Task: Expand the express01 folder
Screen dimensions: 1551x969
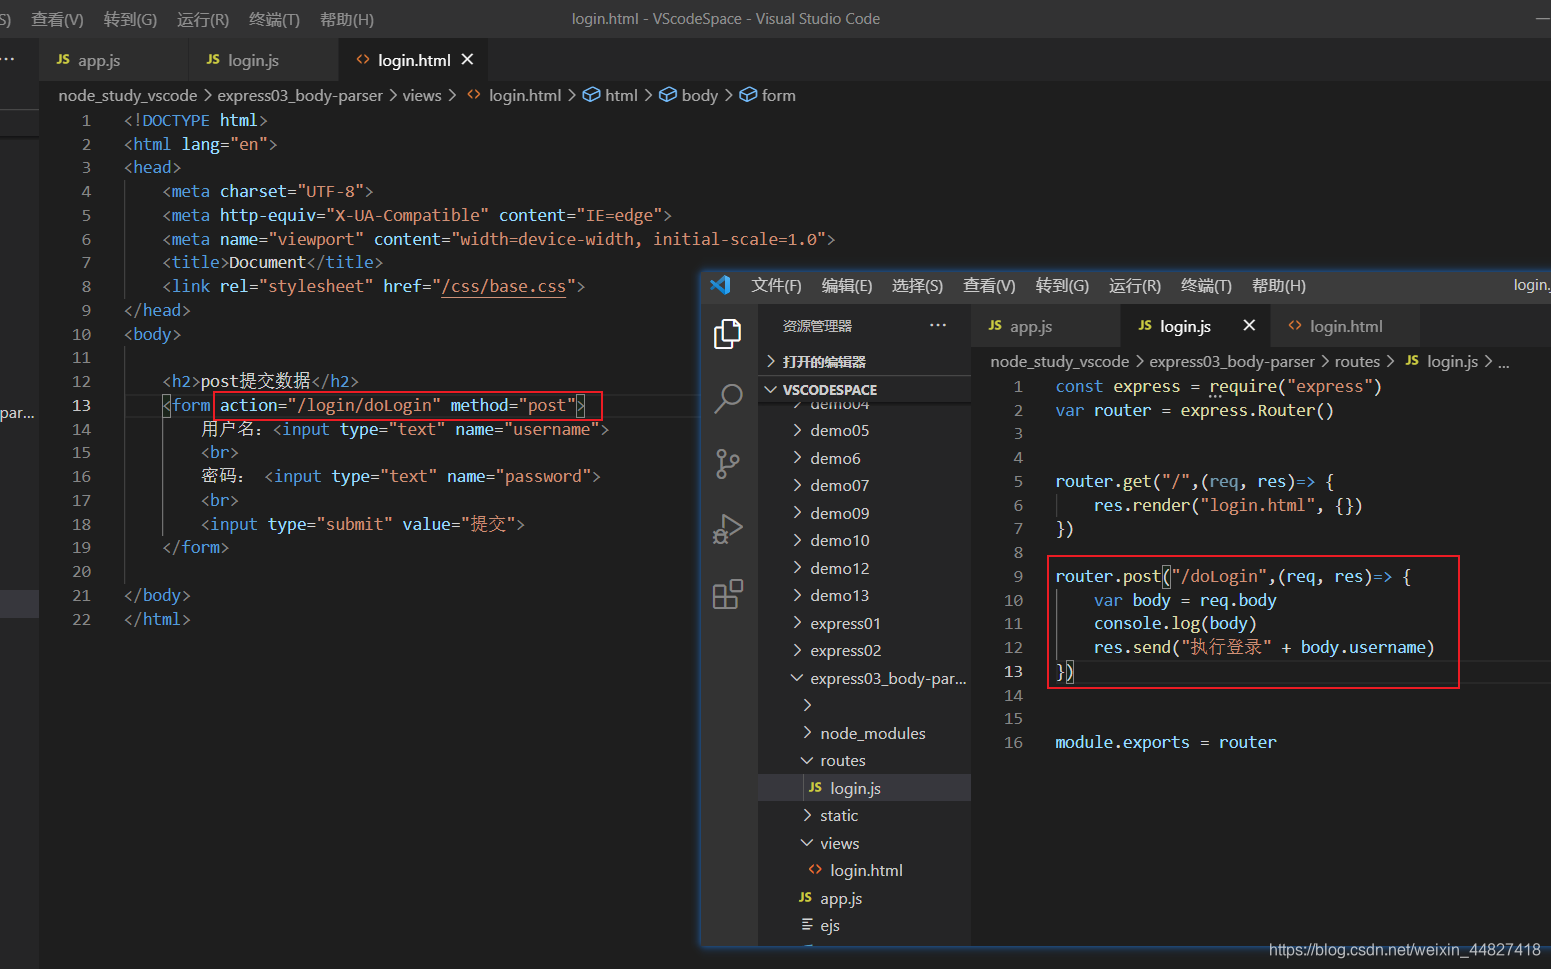Action: [797, 623]
